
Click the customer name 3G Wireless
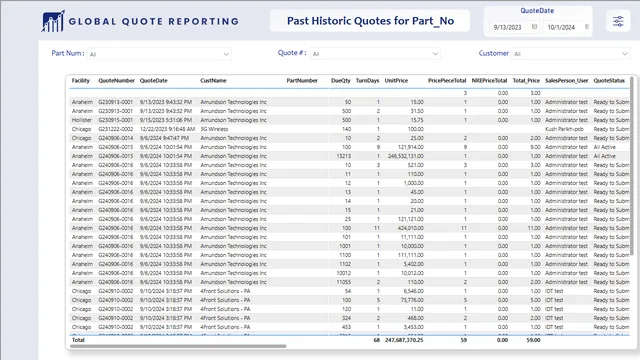pos(214,129)
